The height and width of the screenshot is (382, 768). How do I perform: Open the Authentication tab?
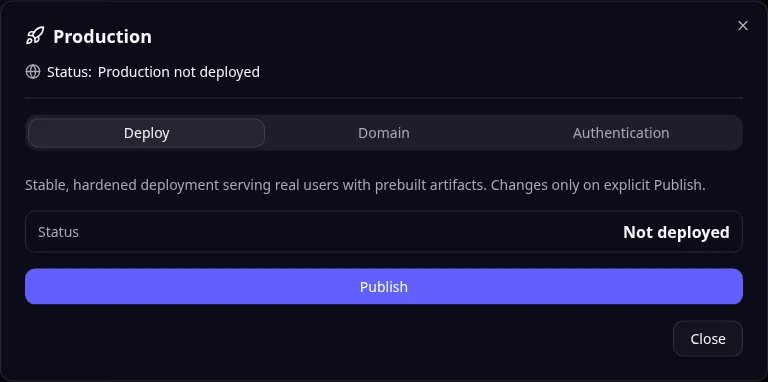pyautogui.click(x=621, y=133)
